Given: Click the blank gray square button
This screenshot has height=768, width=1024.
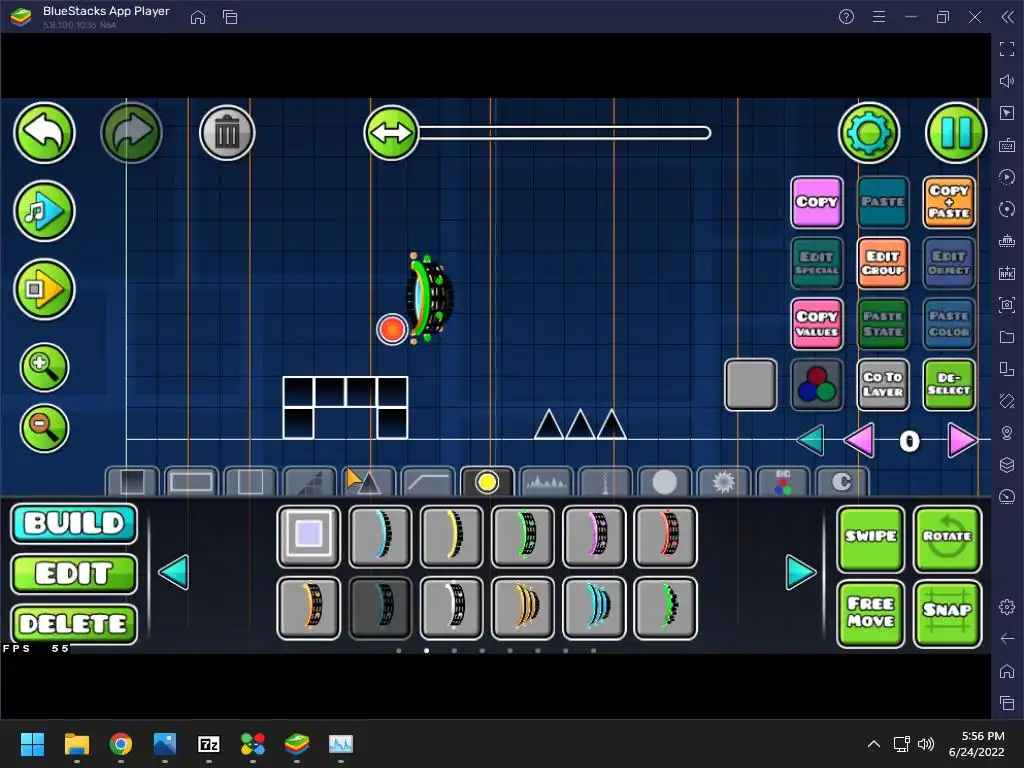Looking at the screenshot, I should click(750, 385).
